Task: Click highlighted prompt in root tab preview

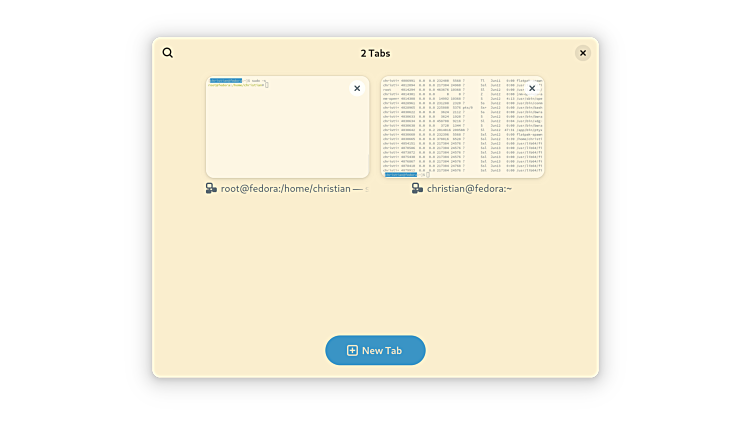Action: (x=226, y=81)
